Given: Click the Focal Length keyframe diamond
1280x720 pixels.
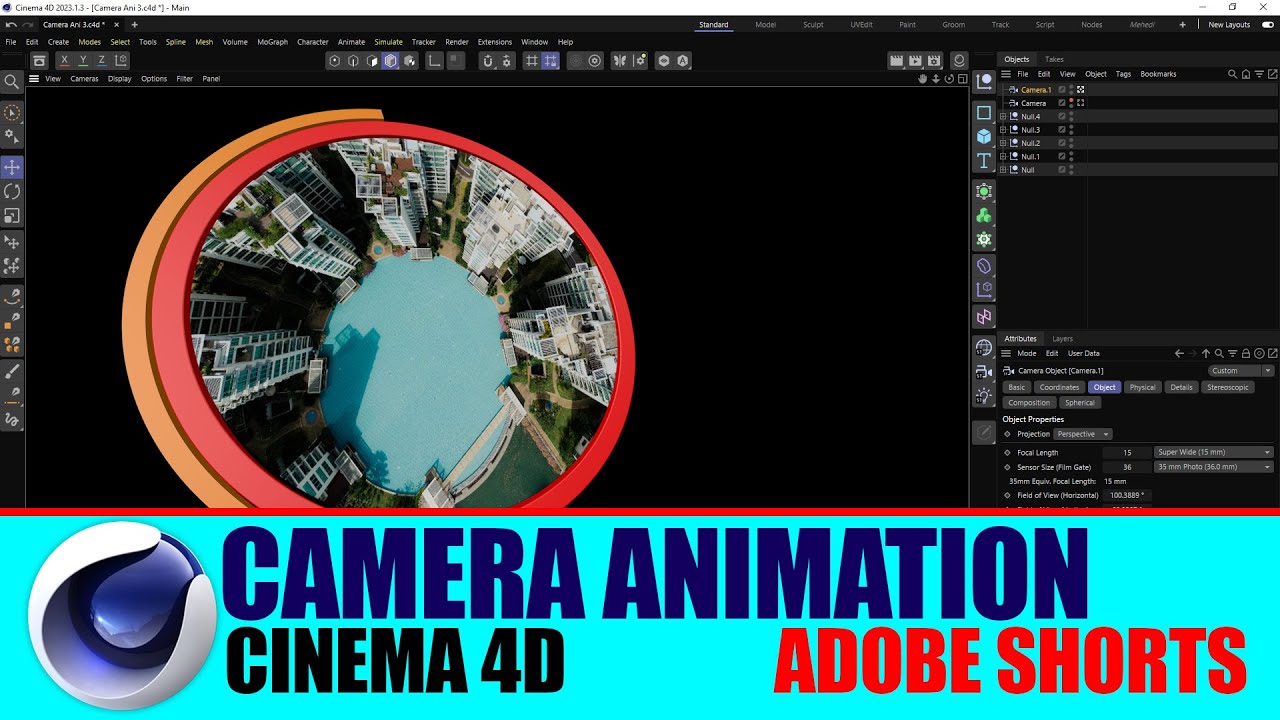Looking at the screenshot, I should pos(1007,452).
